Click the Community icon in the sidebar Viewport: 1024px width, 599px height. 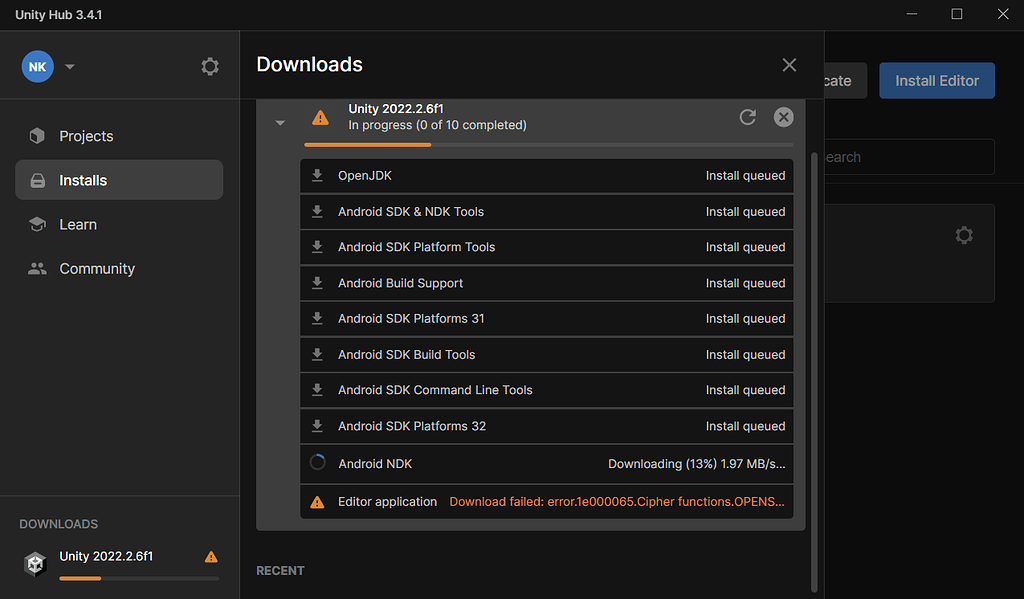click(x=36, y=268)
